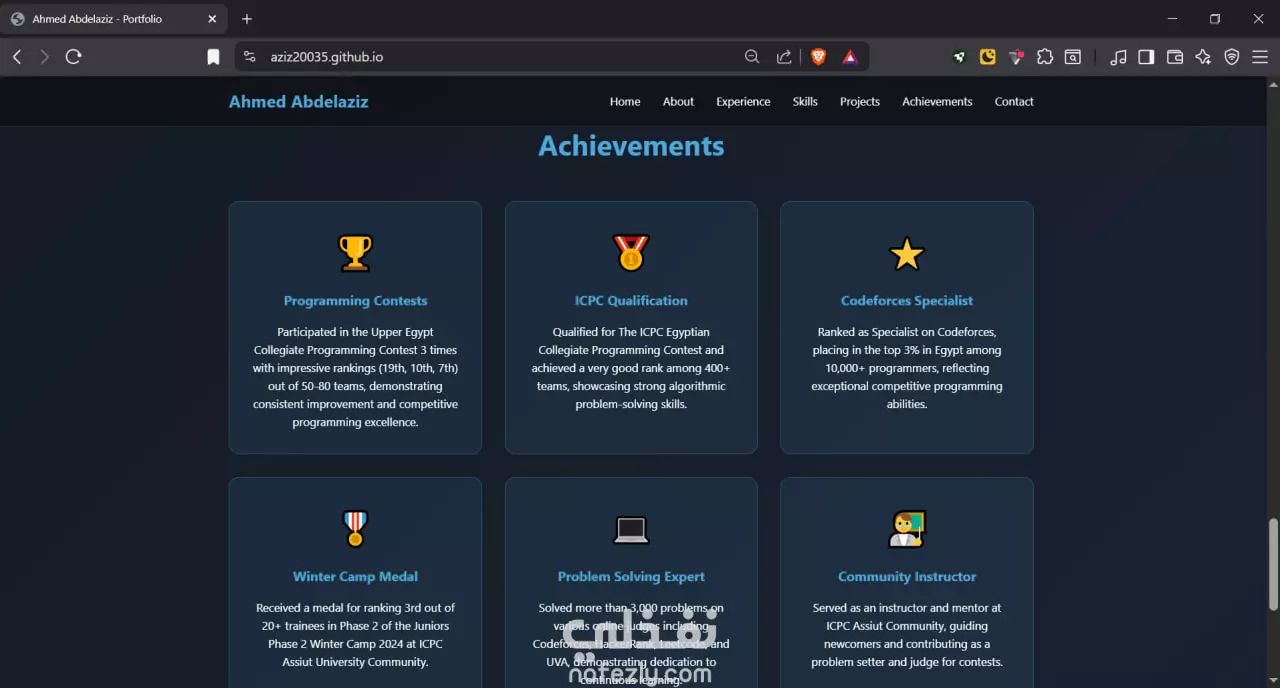1280x688 pixels.
Task: Click the ICPC Qualification card title
Action: tap(631, 301)
